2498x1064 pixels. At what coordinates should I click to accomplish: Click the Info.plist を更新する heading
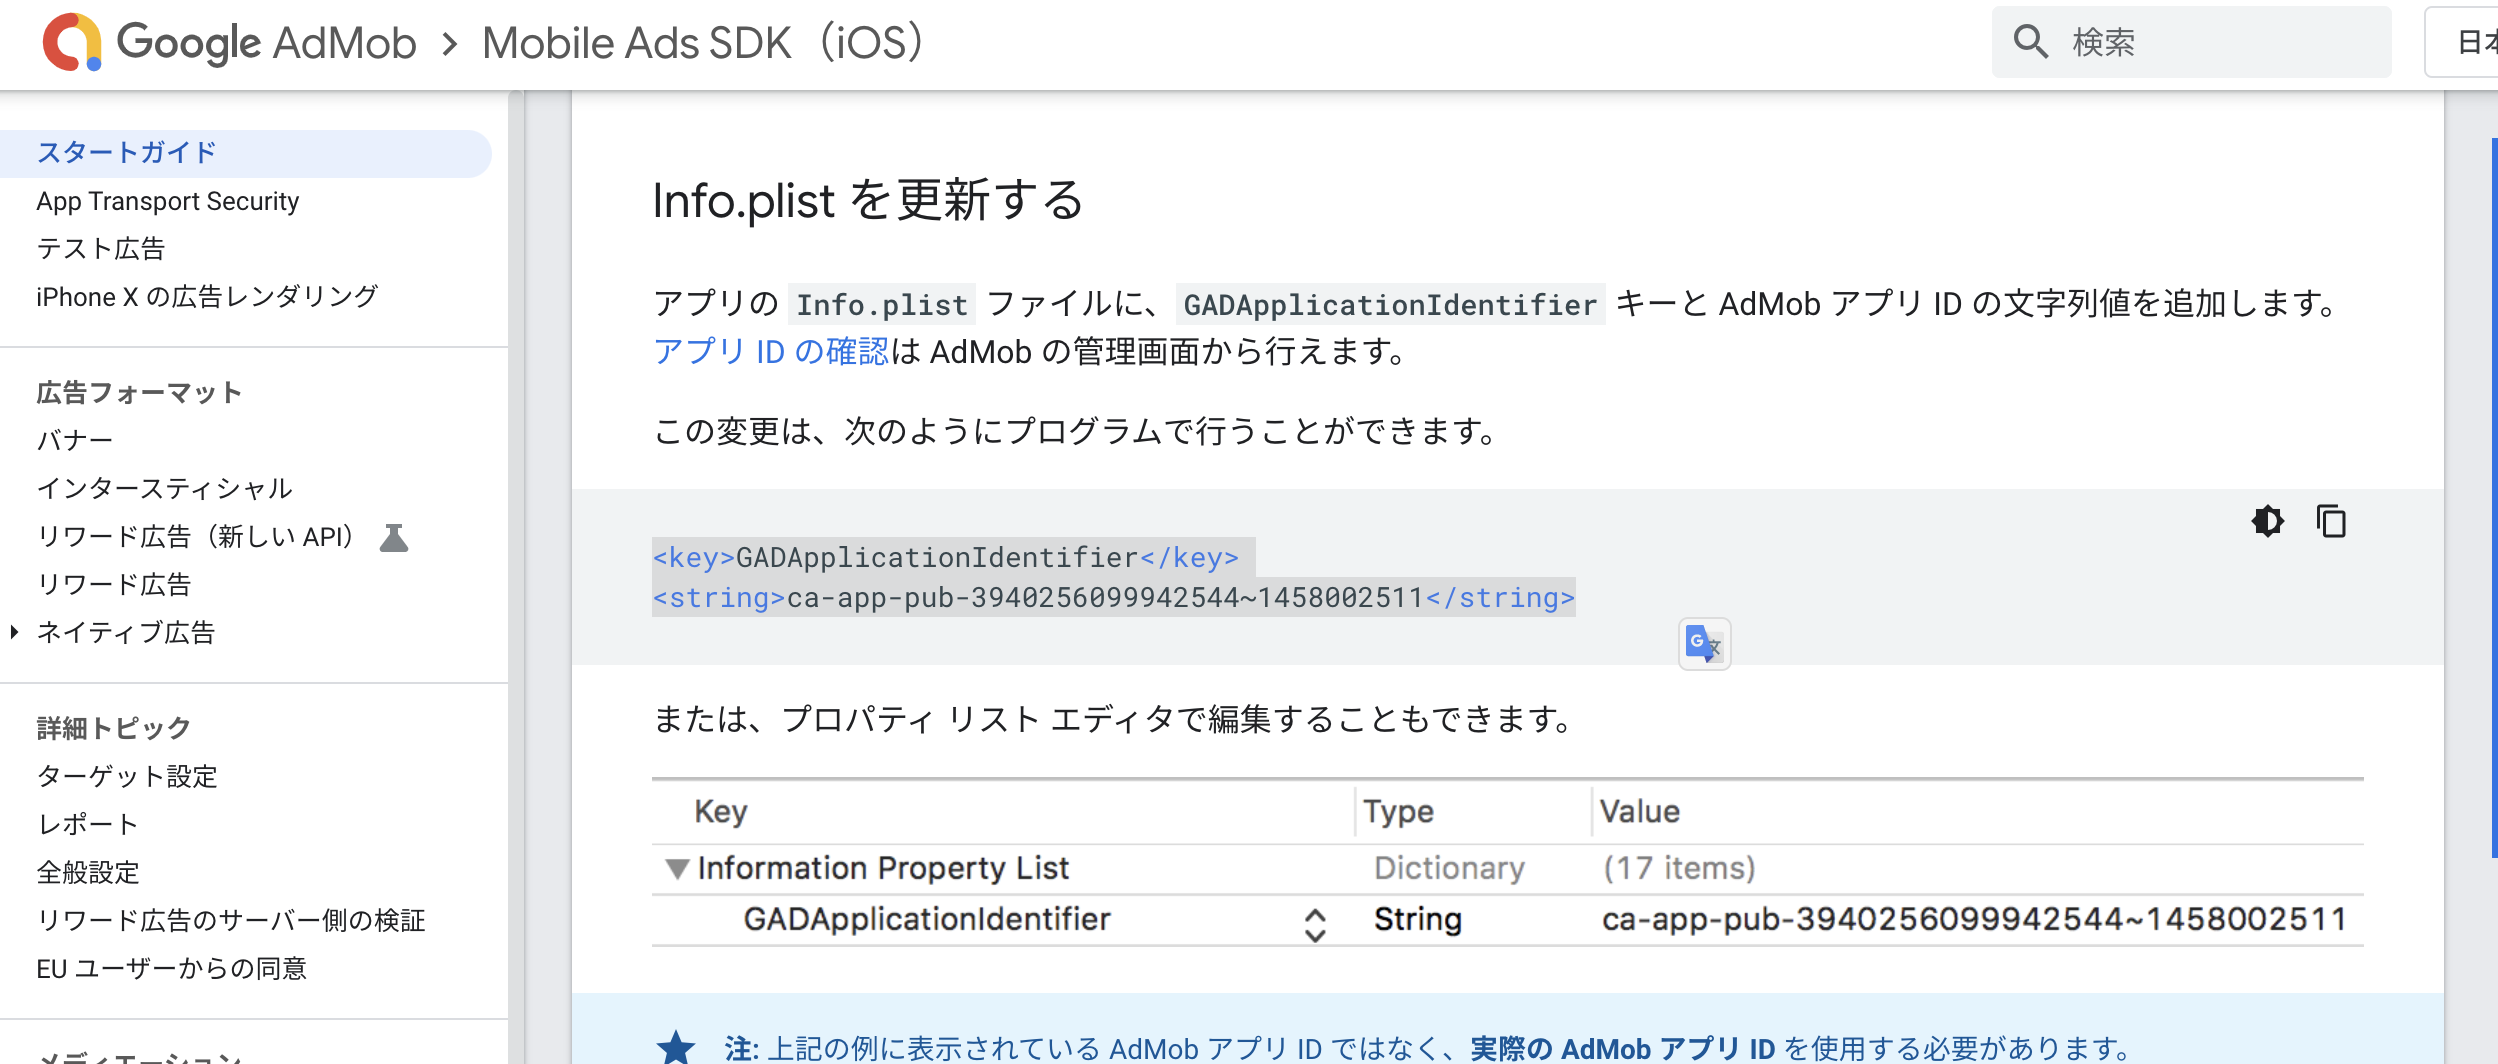(x=868, y=200)
